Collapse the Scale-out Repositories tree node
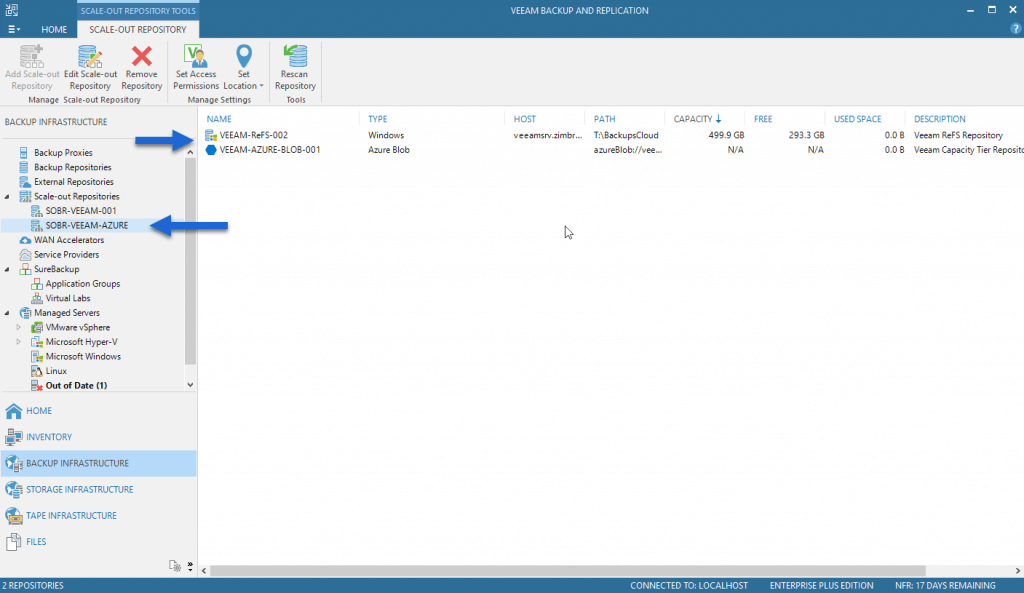This screenshot has width=1024, height=593. coord(7,197)
